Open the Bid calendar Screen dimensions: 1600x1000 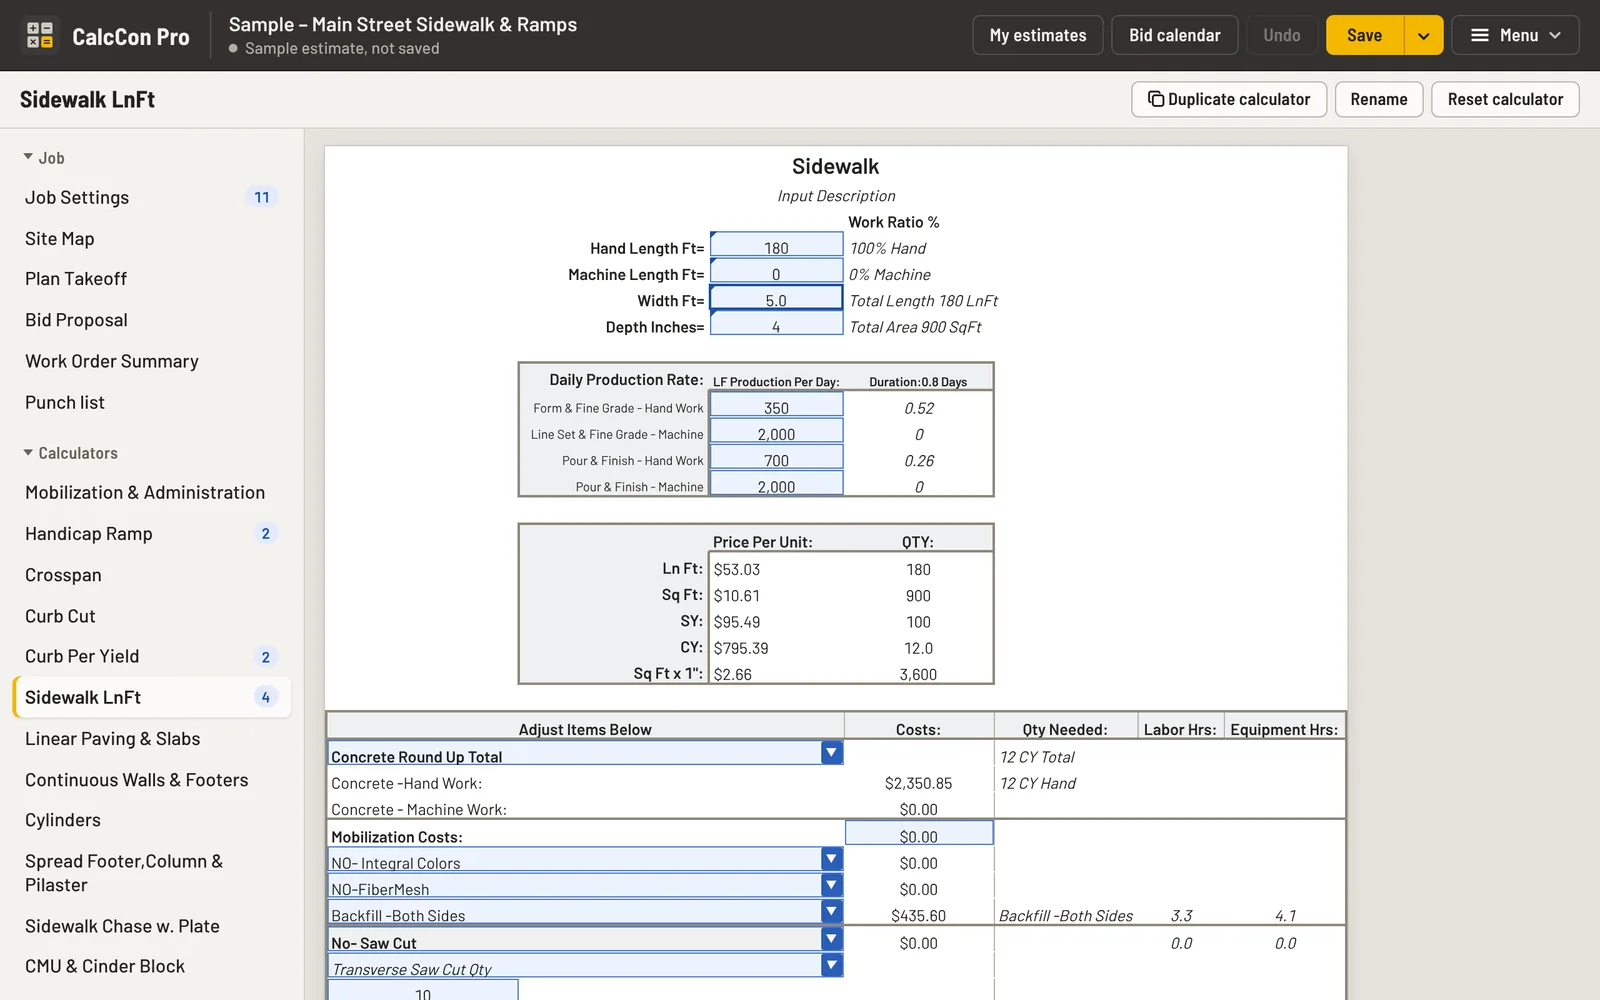click(1175, 36)
